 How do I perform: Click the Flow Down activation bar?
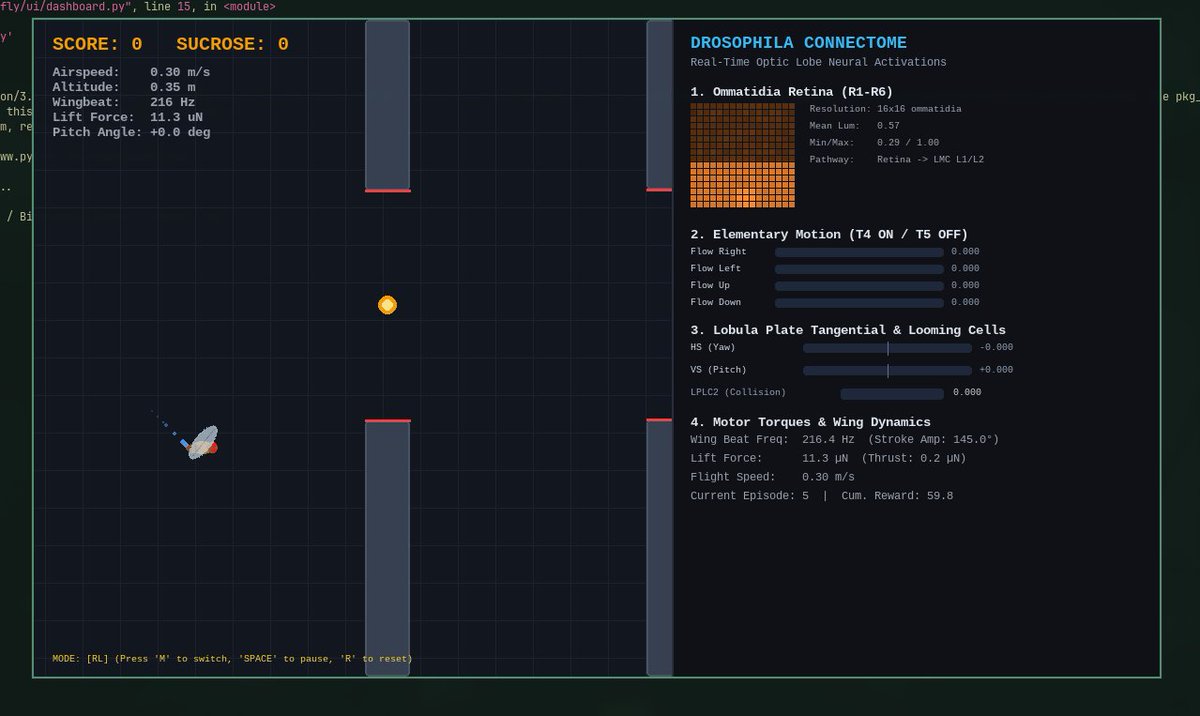859,302
